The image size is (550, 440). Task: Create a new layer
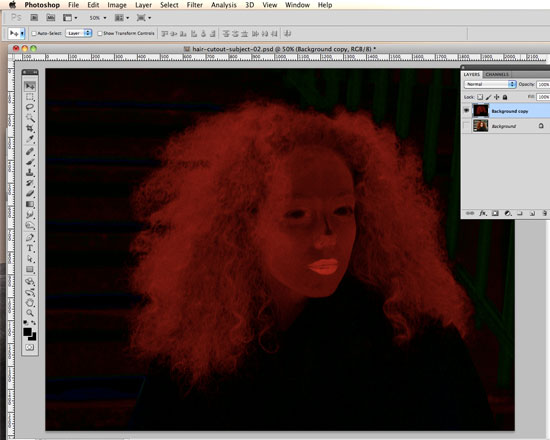[x=532, y=213]
